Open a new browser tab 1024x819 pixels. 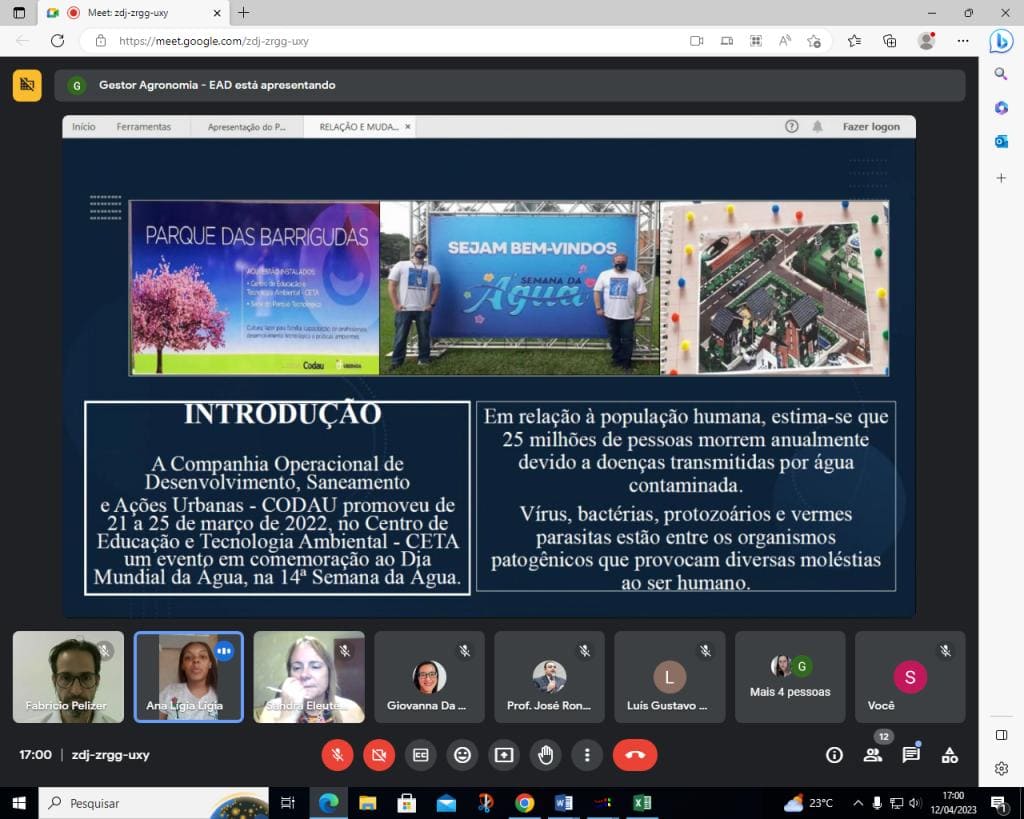point(244,12)
